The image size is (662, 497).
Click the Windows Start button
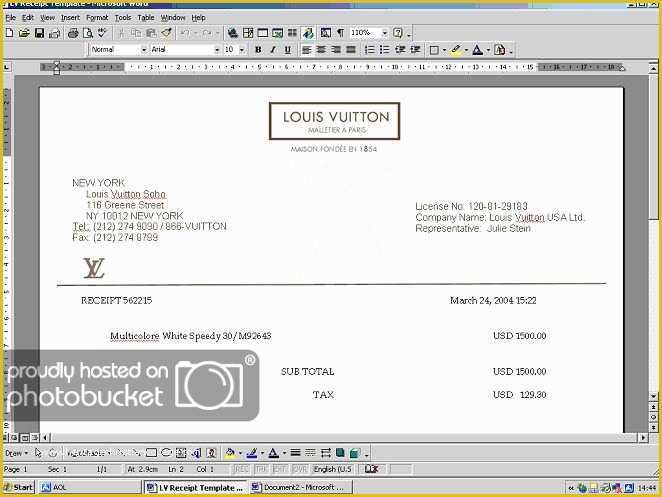tap(19, 487)
